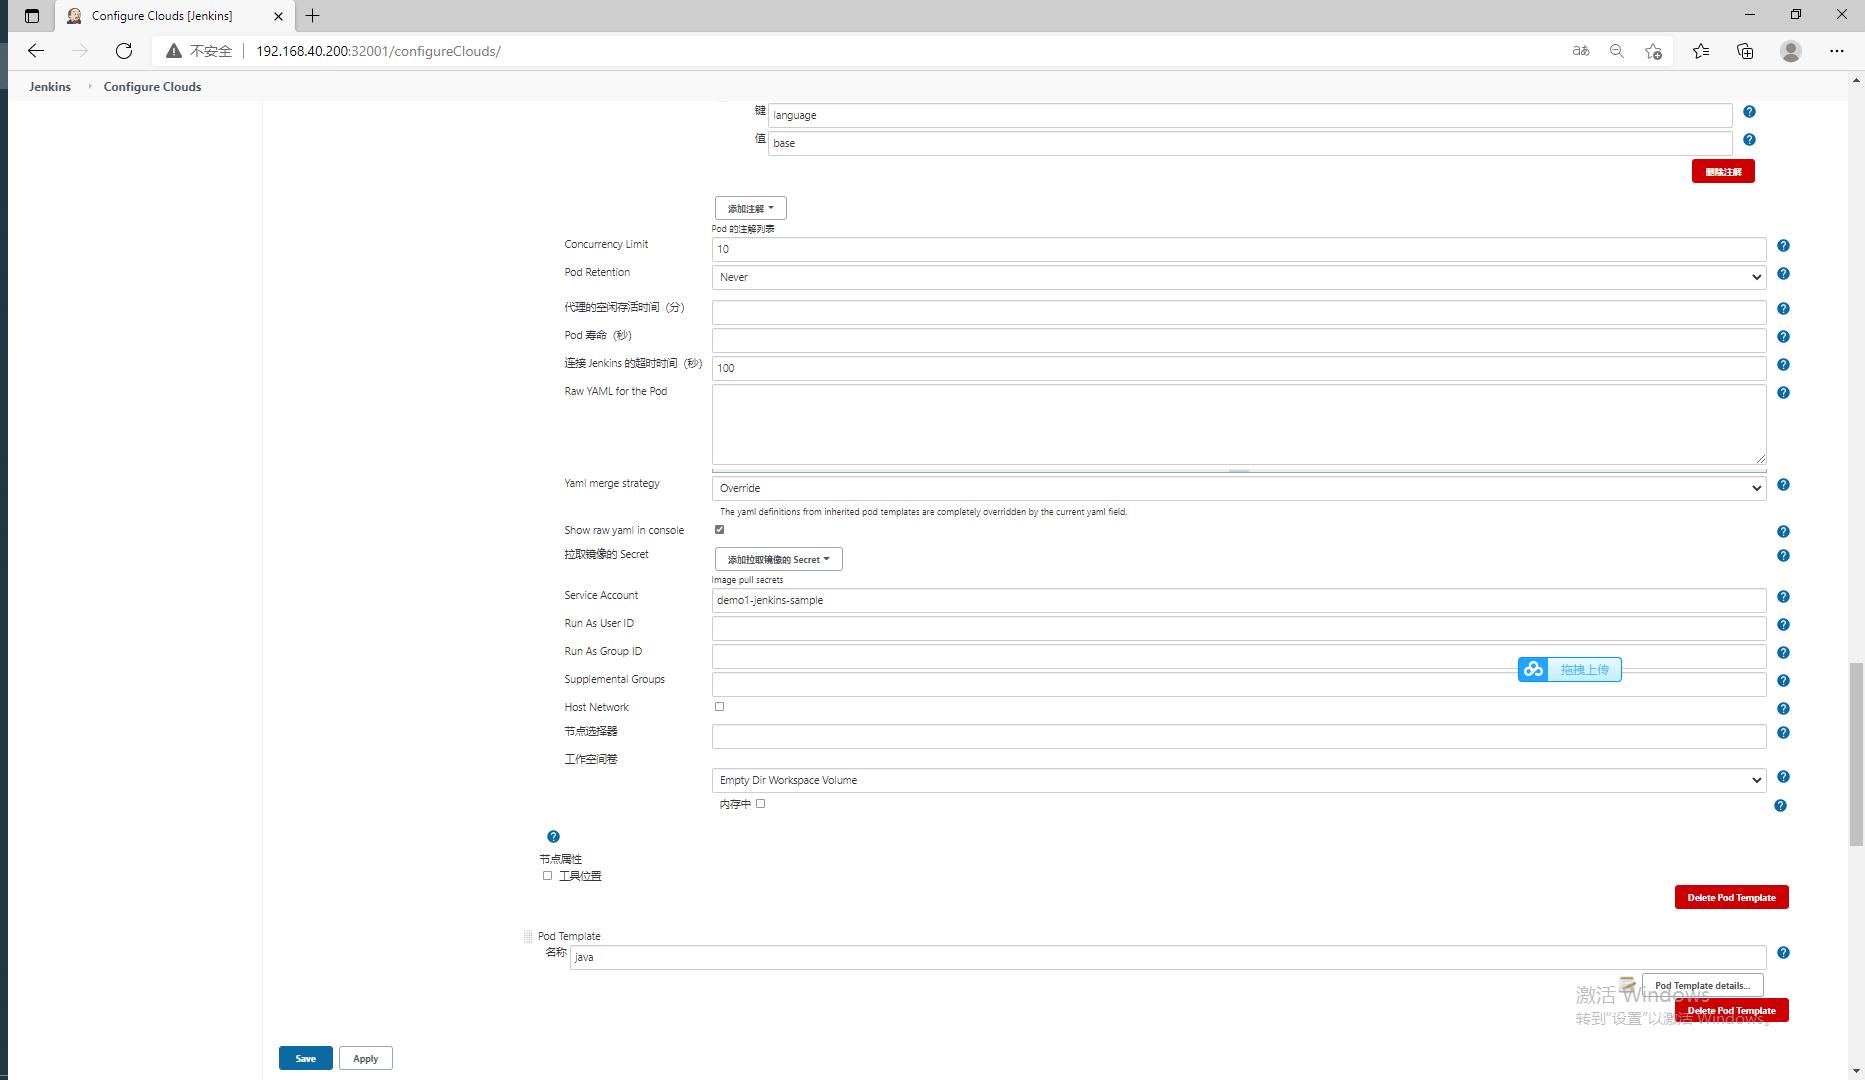
Task: Open help for Pod lifetime seconds
Action: (1783, 337)
